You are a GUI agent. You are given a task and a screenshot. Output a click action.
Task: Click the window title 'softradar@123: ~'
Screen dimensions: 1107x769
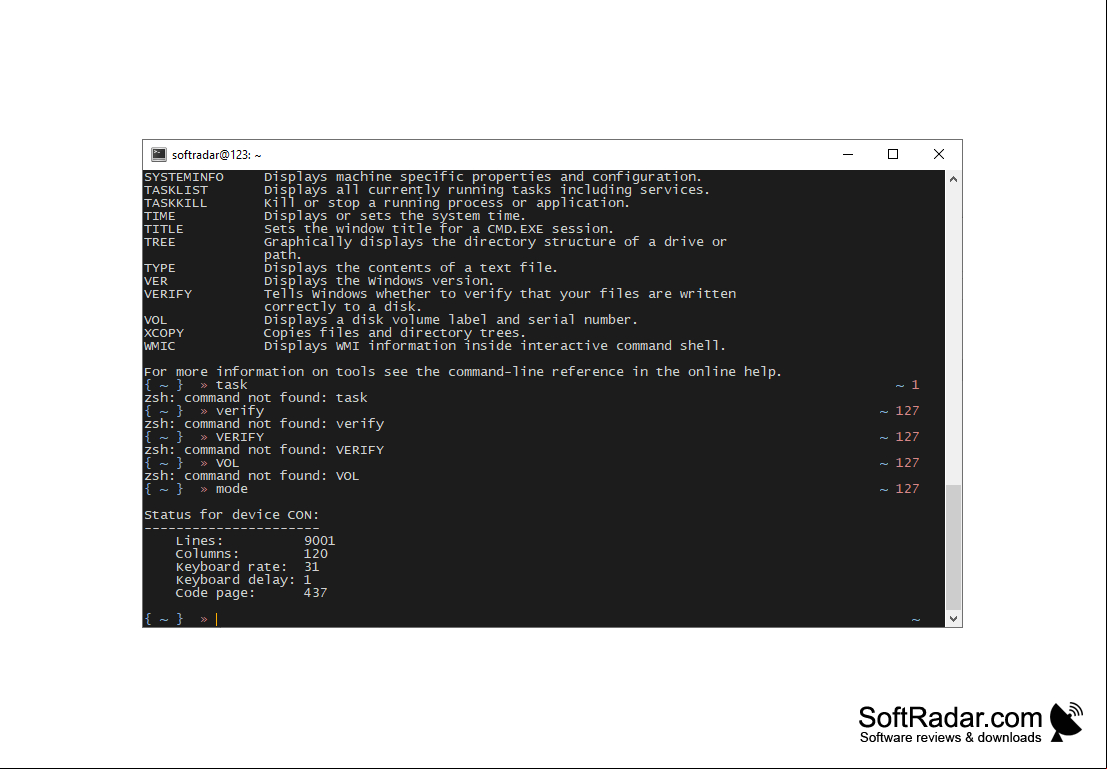point(217,155)
